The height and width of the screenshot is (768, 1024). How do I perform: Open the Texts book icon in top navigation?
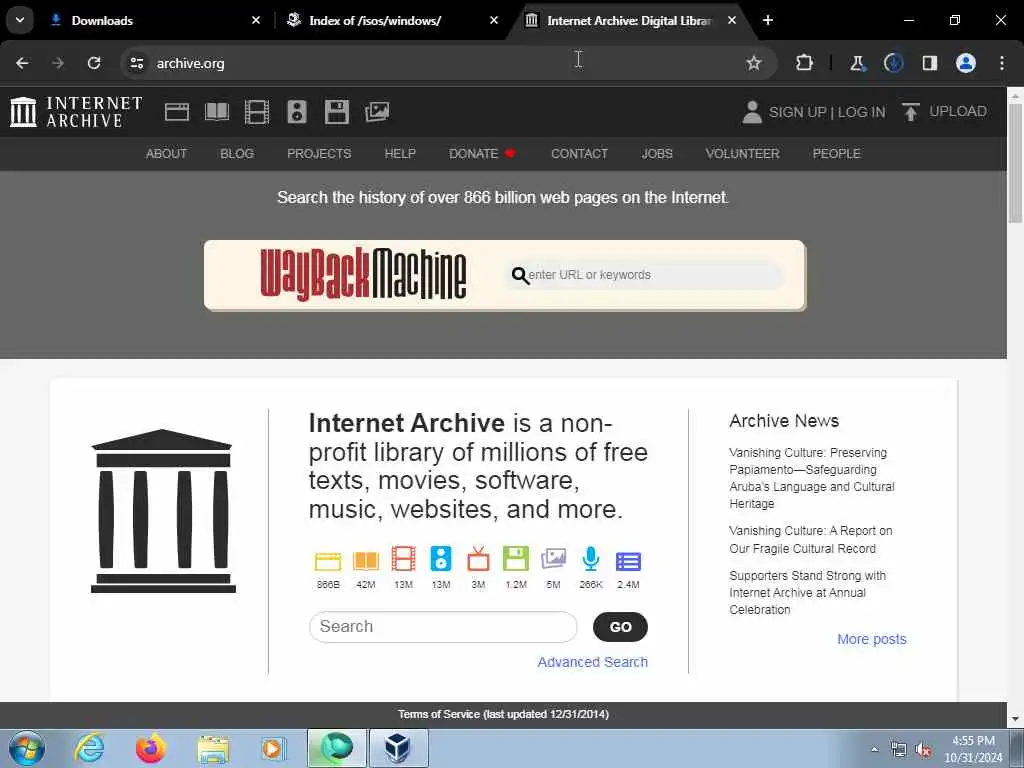click(217, 112)
